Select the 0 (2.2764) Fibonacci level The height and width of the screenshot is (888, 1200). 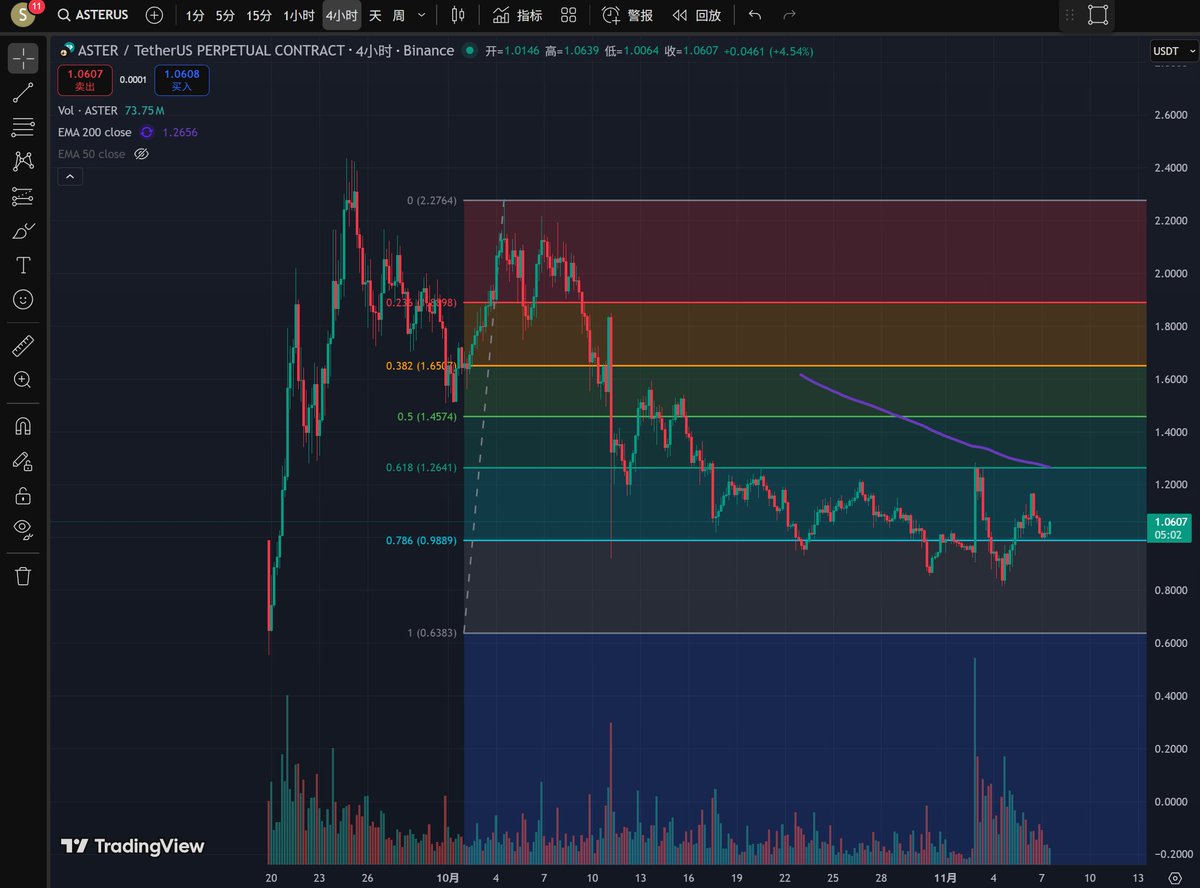[x=431, y=201]
